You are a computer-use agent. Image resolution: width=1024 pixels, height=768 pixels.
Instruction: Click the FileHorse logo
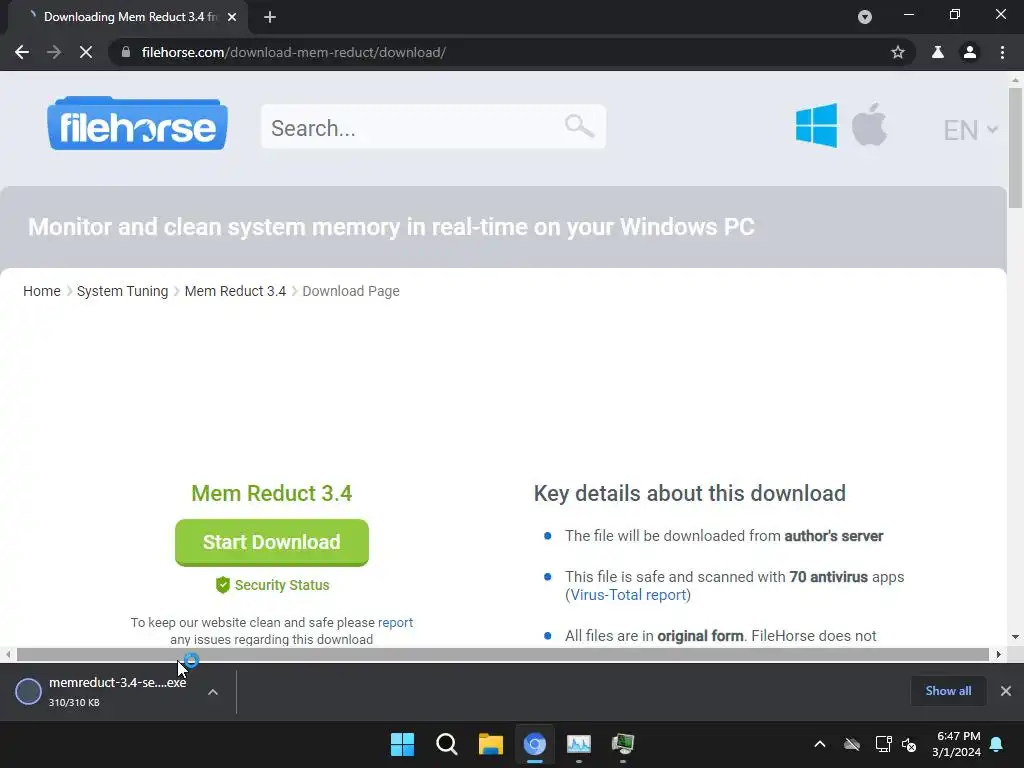tap(137, 123)
